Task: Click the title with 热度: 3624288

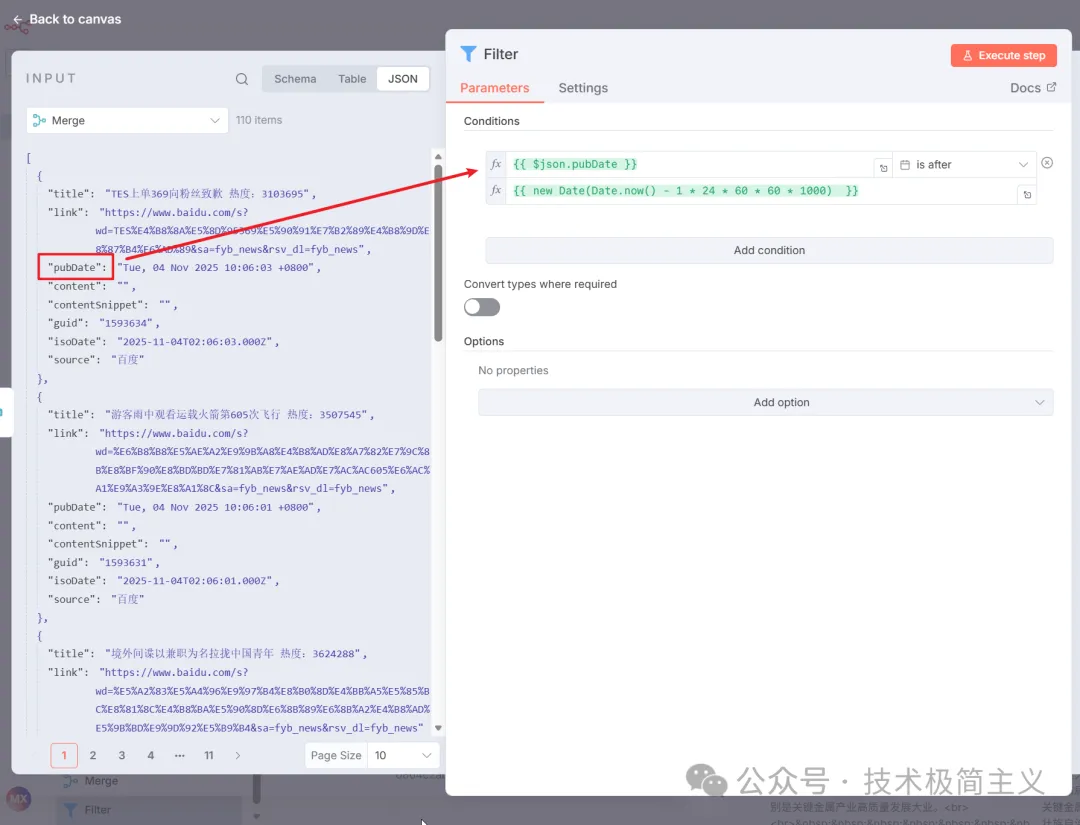Action: pos(233,654)
